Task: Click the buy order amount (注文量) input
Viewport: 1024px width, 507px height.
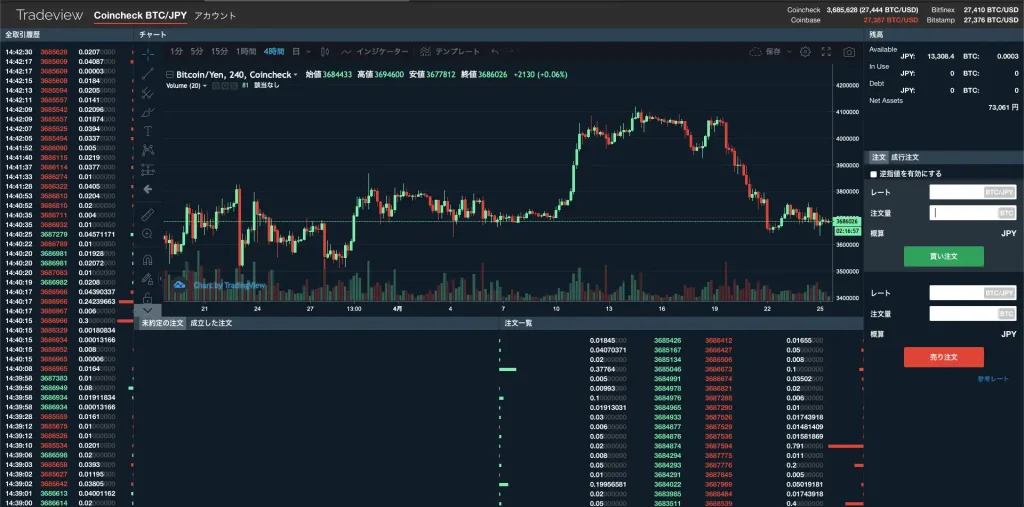Action: tap(972, 213)
